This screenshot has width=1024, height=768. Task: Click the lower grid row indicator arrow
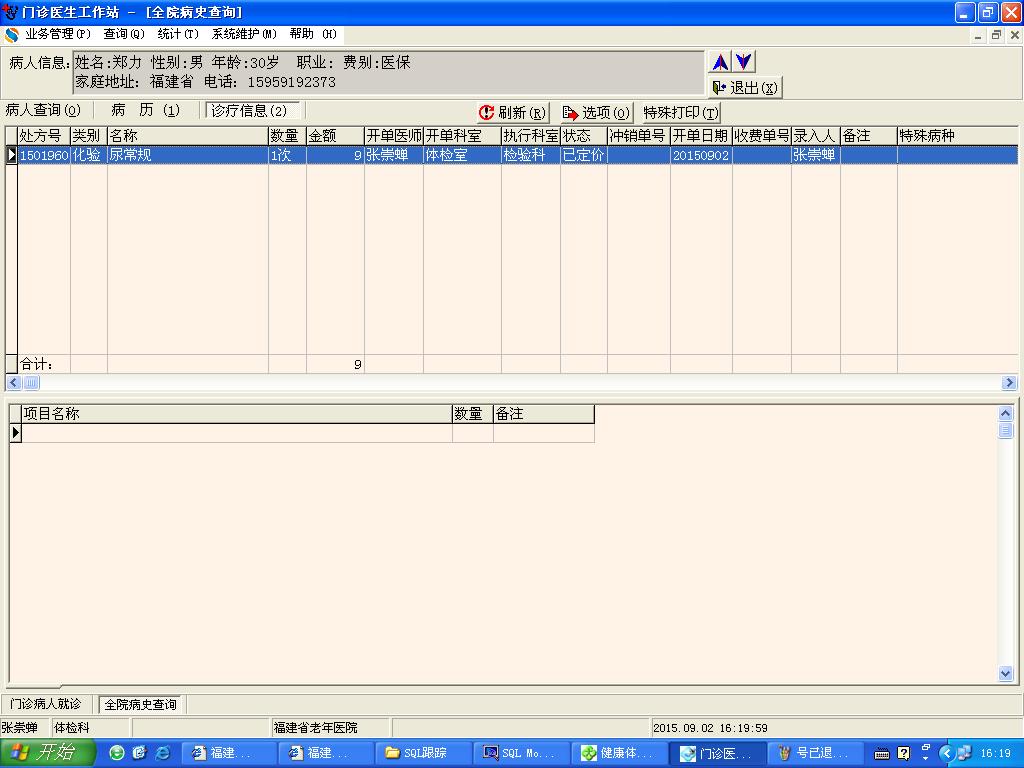pyautogui.click(x=16, y=433)
